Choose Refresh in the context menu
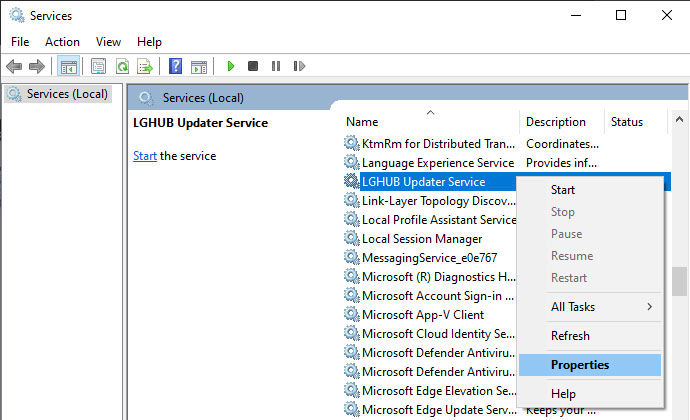This screenshot has height=420, width=690. [x=590, y=336]
